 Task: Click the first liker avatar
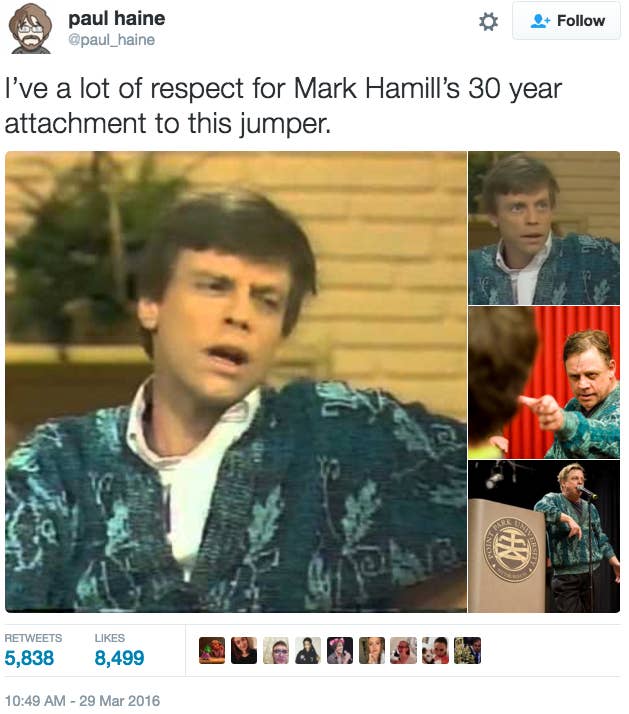212,650
